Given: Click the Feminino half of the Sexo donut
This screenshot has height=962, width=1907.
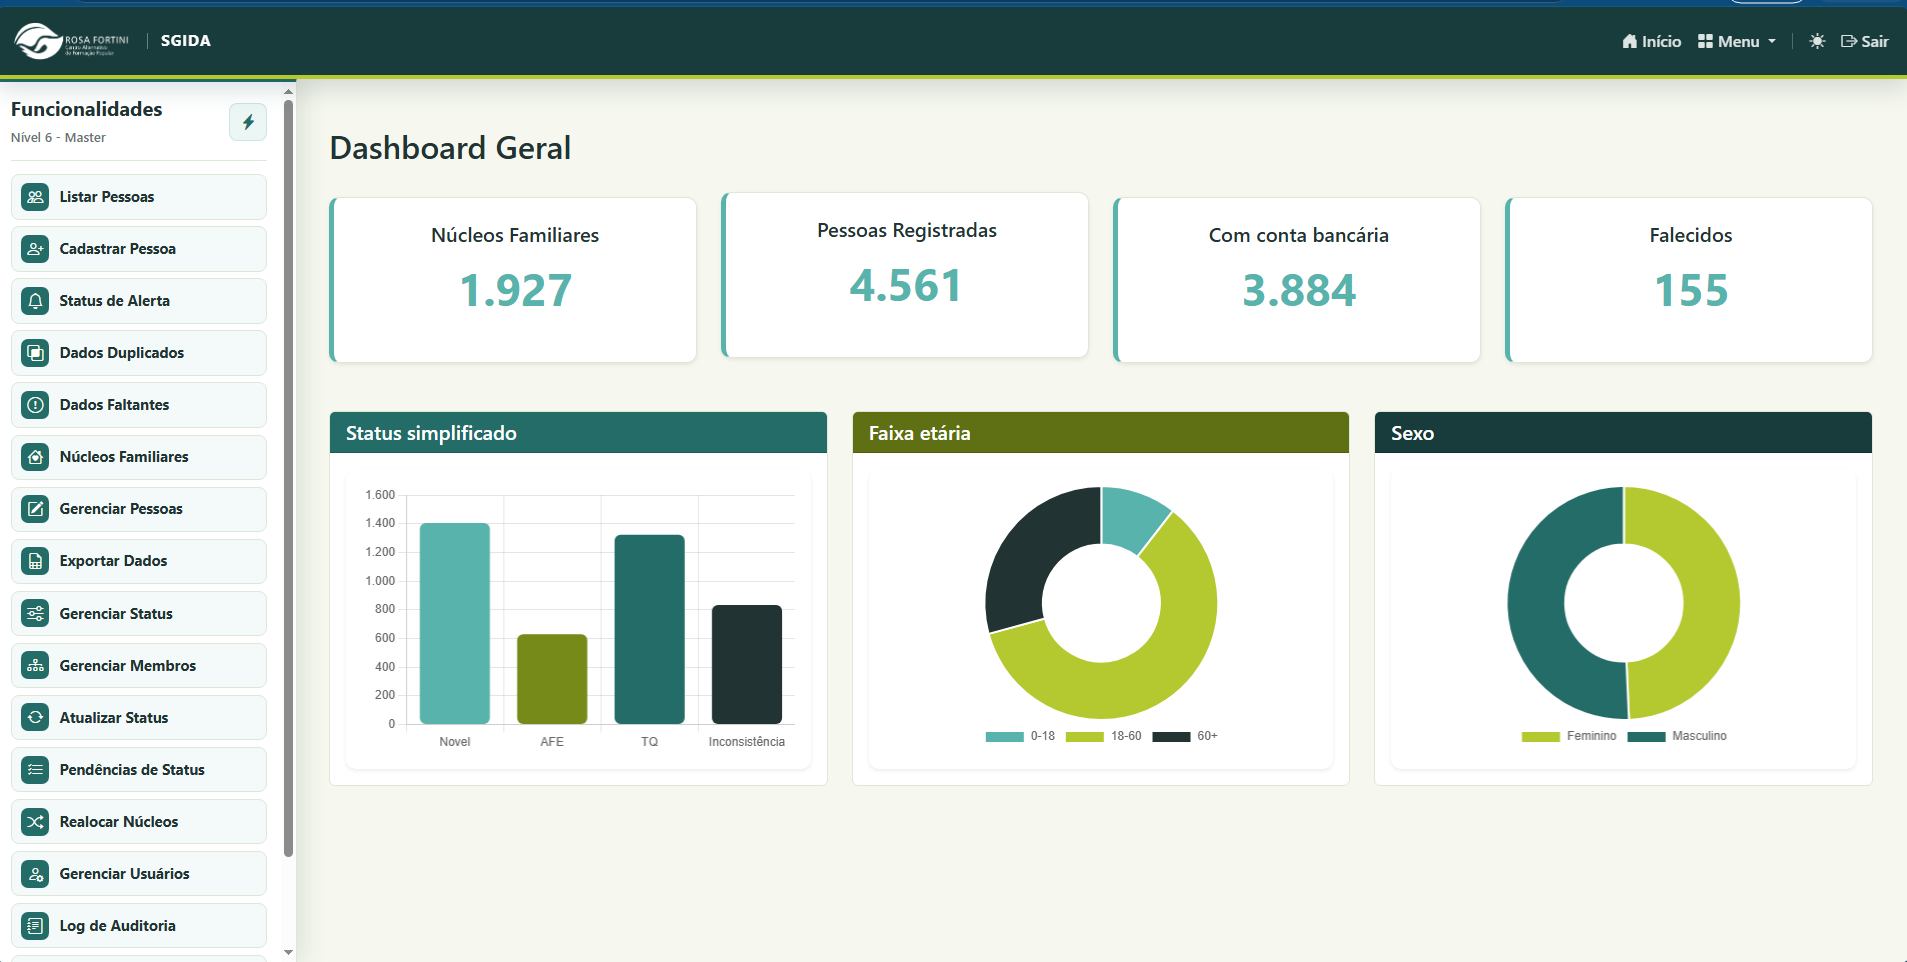Looking at the screenshot, I should (1710, 603).
